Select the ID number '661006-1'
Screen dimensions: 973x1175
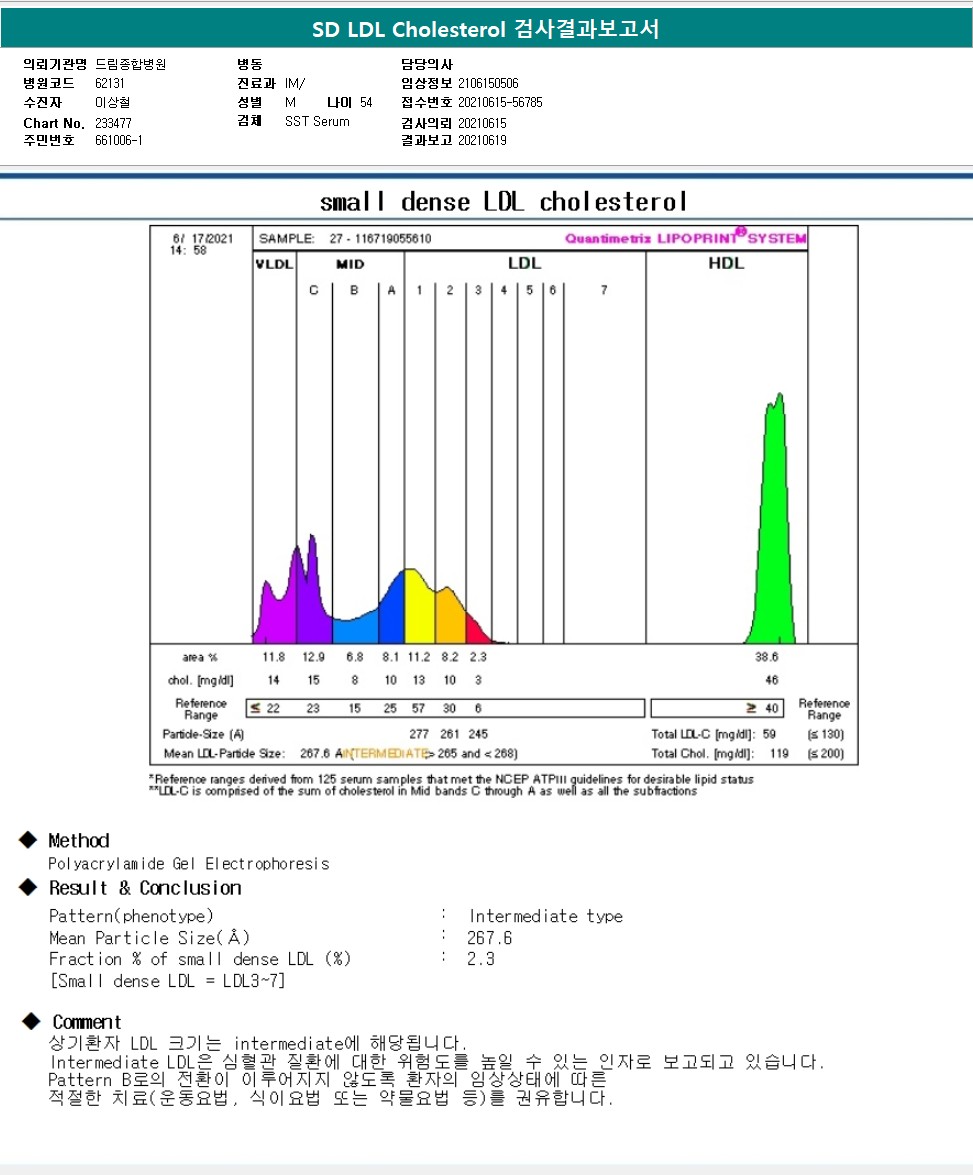click(x=118, y=140)
